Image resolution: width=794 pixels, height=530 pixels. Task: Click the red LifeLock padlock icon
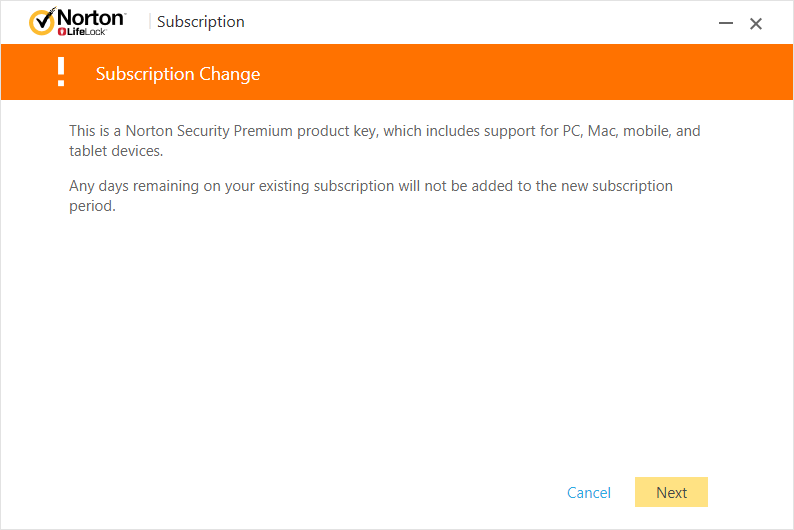tap(62, 32)
